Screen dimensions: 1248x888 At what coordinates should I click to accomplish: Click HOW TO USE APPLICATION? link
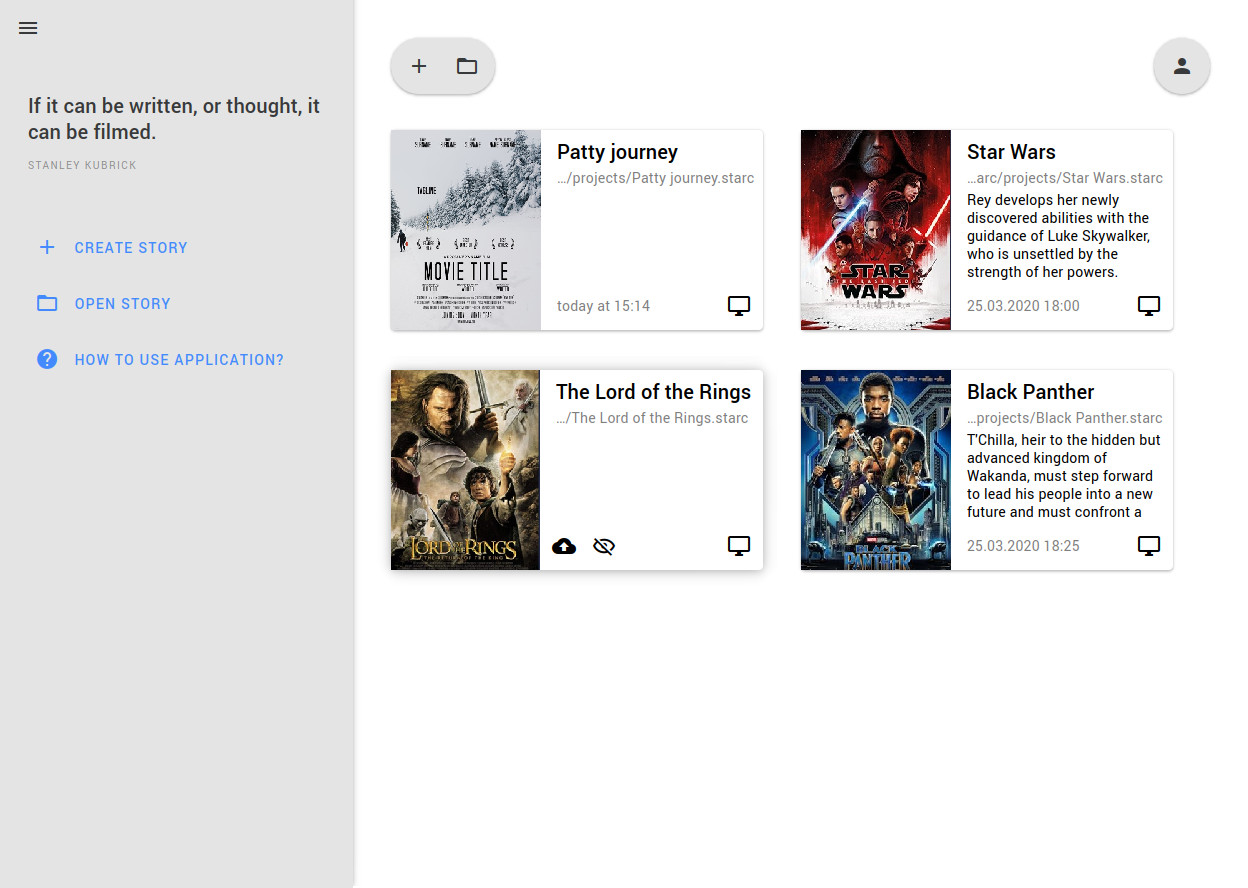(179, 359)
